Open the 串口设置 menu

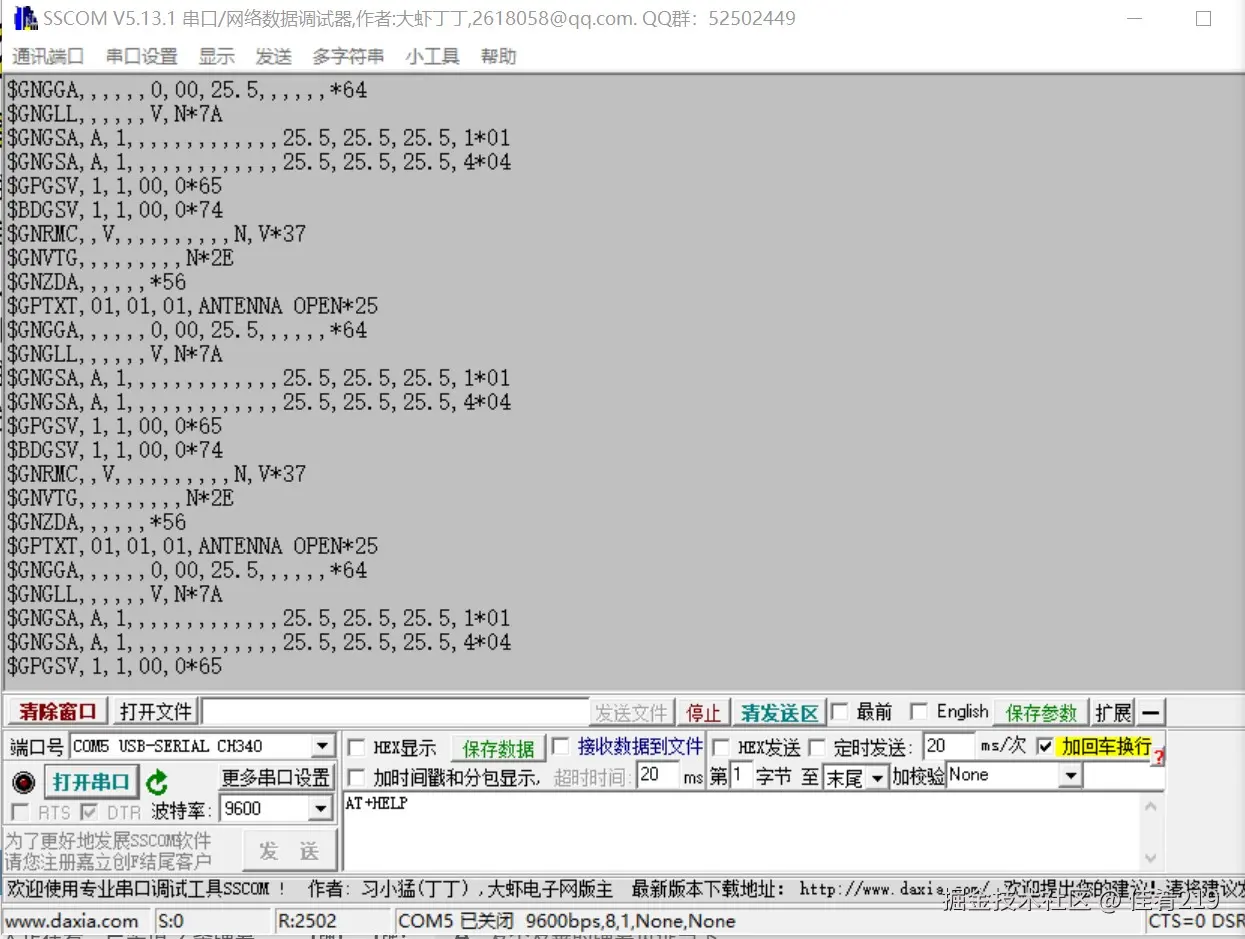click(140, 56)
